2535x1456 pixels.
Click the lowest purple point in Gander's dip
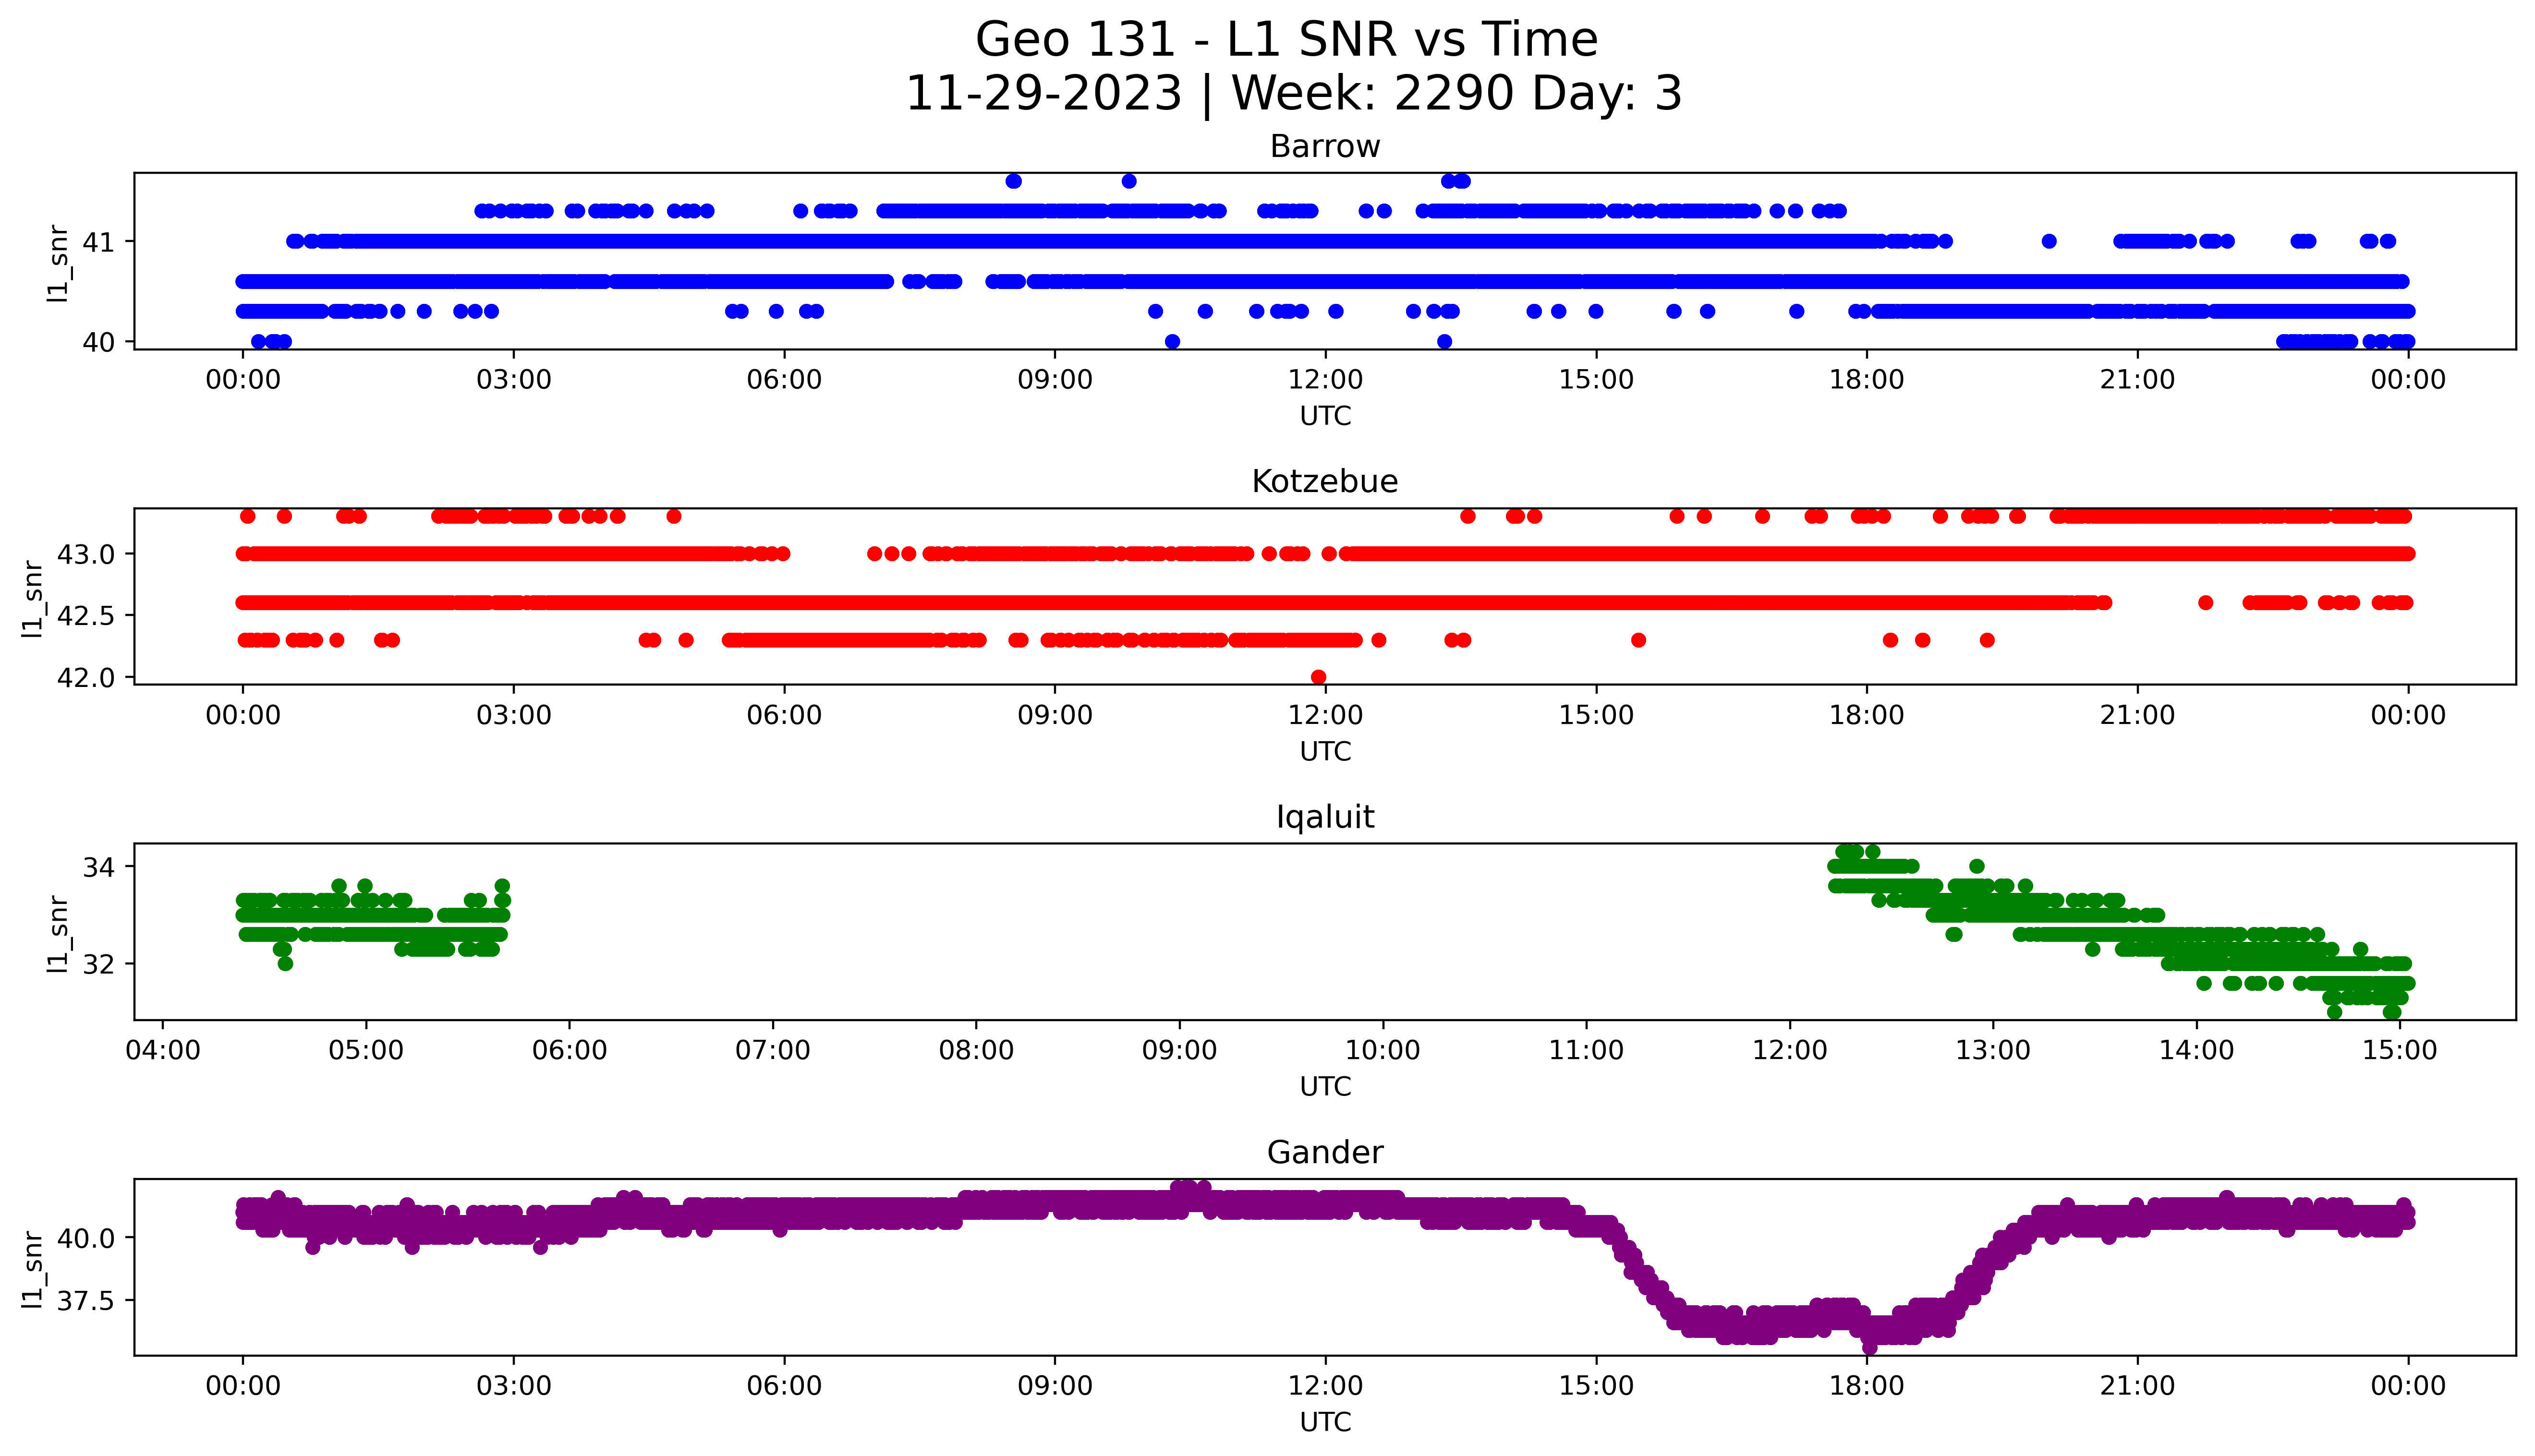click(x=1869, y=1347)
